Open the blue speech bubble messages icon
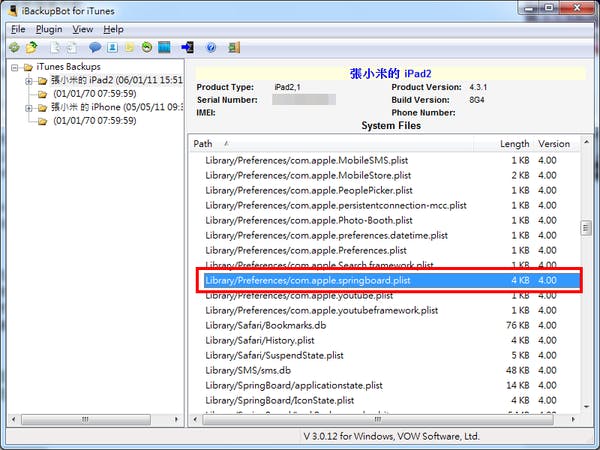The image size is (600, 450). [x=95, y=47]
